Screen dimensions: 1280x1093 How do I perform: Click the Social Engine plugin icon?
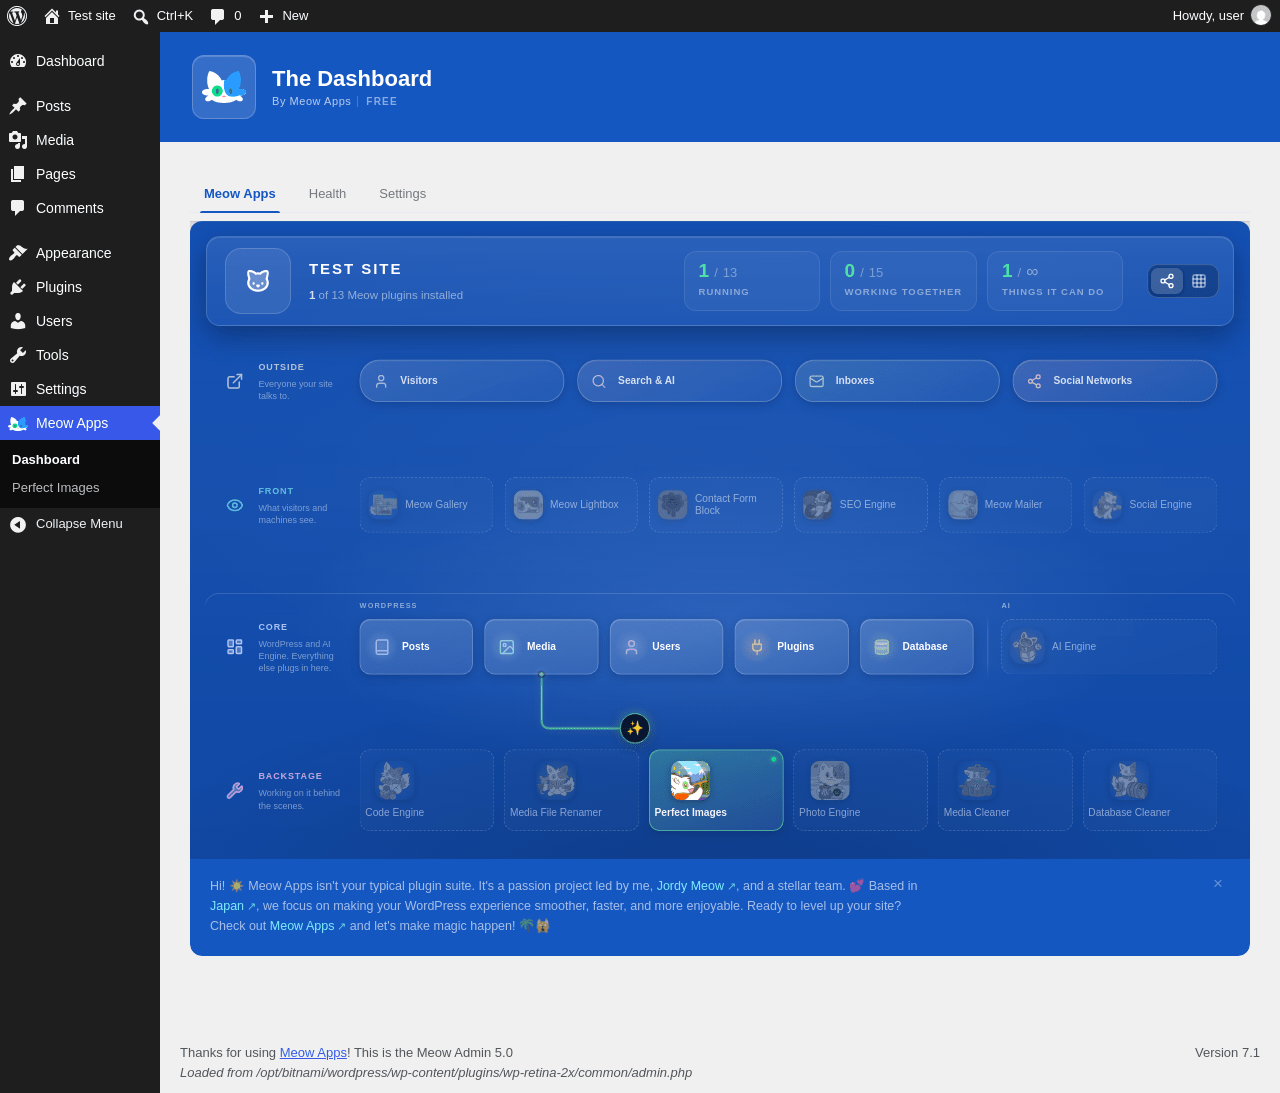[x=1107, y=505]
